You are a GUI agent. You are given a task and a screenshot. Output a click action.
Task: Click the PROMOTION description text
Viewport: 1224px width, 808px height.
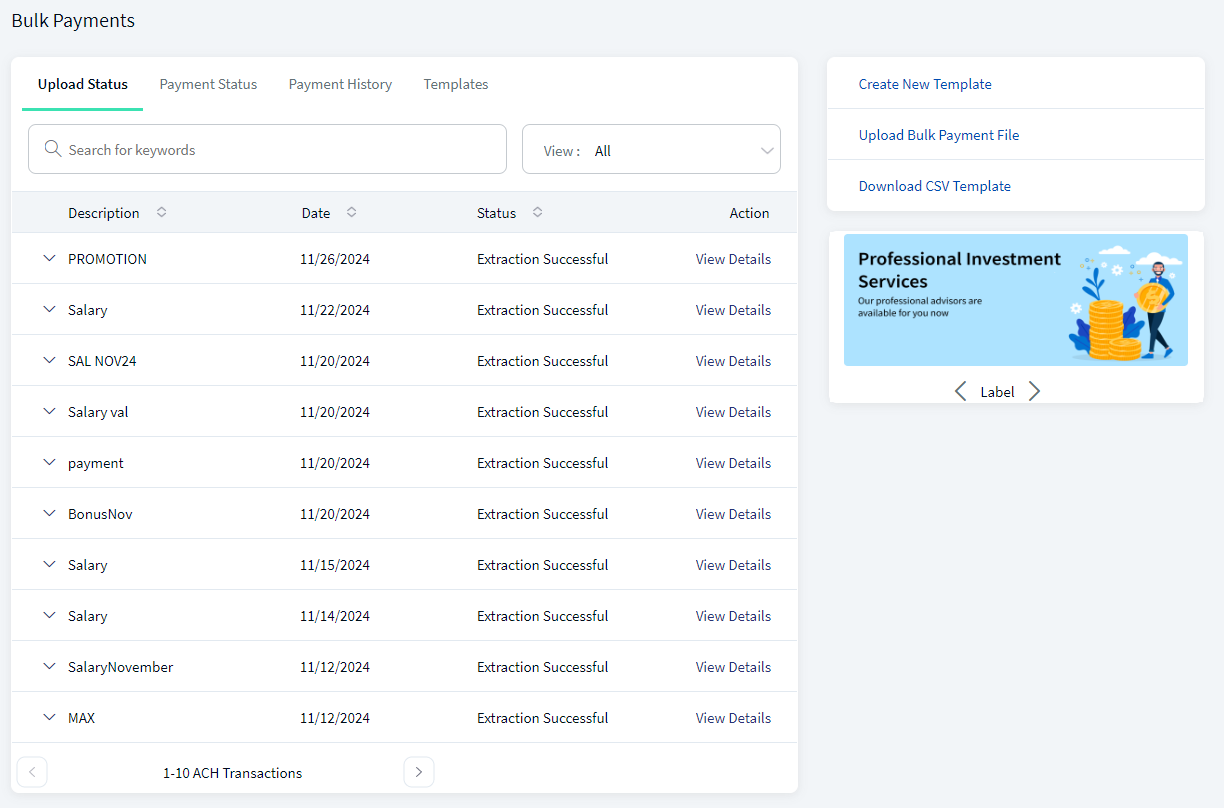click(107, 259)
